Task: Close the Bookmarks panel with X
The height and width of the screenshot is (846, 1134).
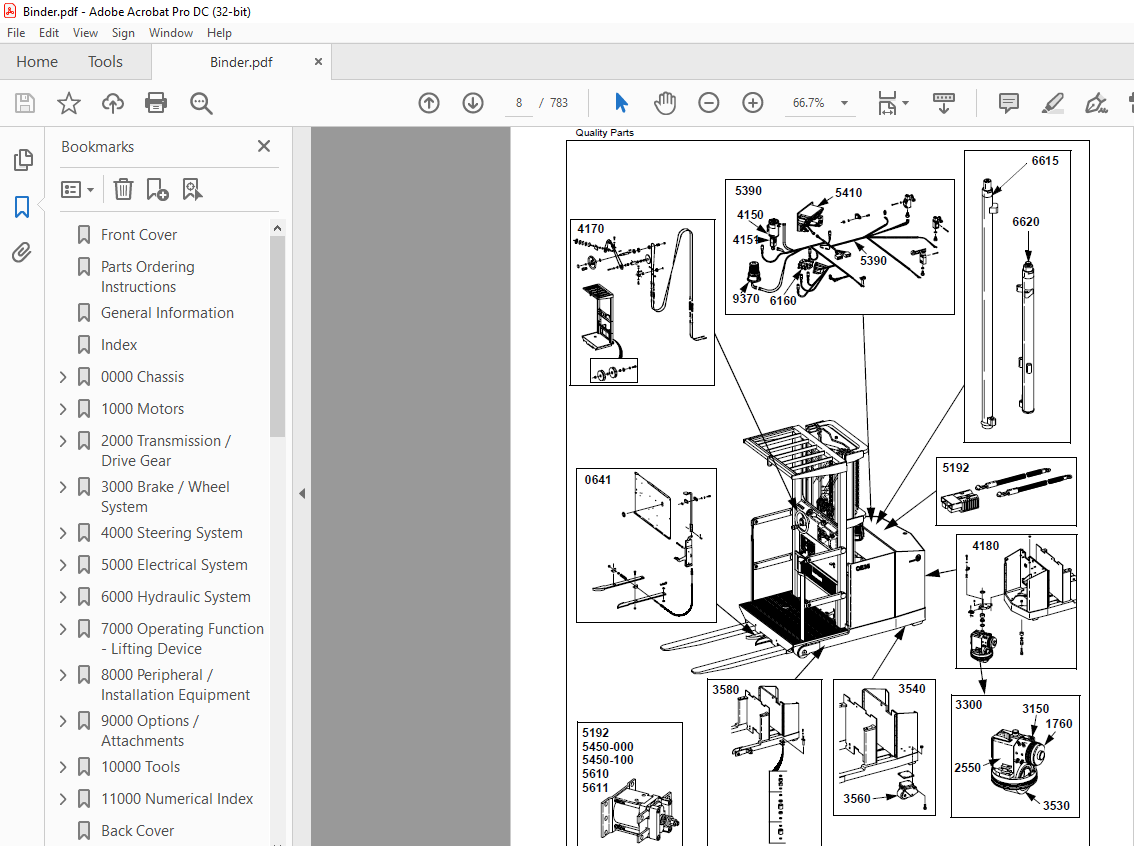Action: coord(264,146)
